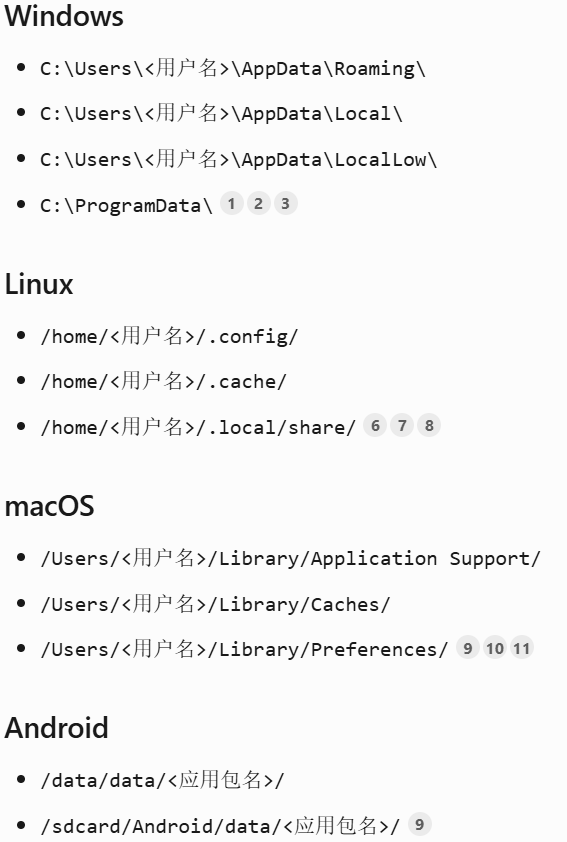Open citation badge 9 after sdcard path
This screenshot has width=567, height=842.
pos(419,824)
